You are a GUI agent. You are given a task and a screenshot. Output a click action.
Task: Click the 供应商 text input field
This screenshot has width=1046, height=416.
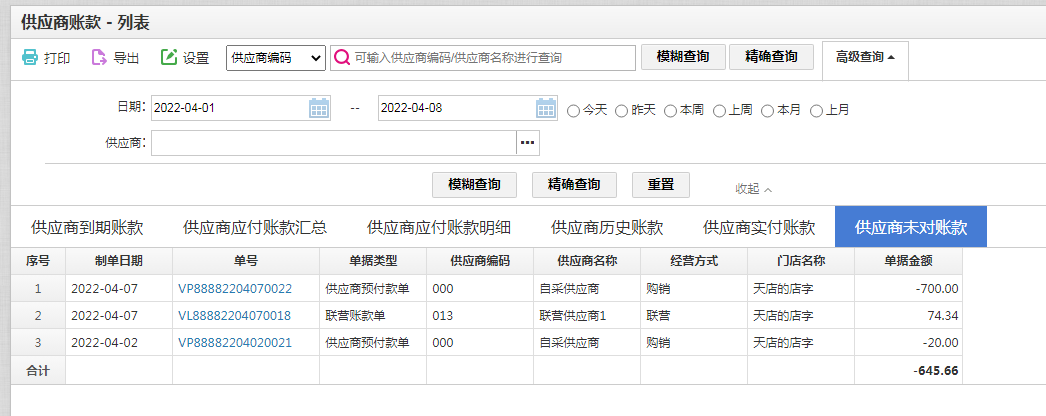[x=334, y=143]
